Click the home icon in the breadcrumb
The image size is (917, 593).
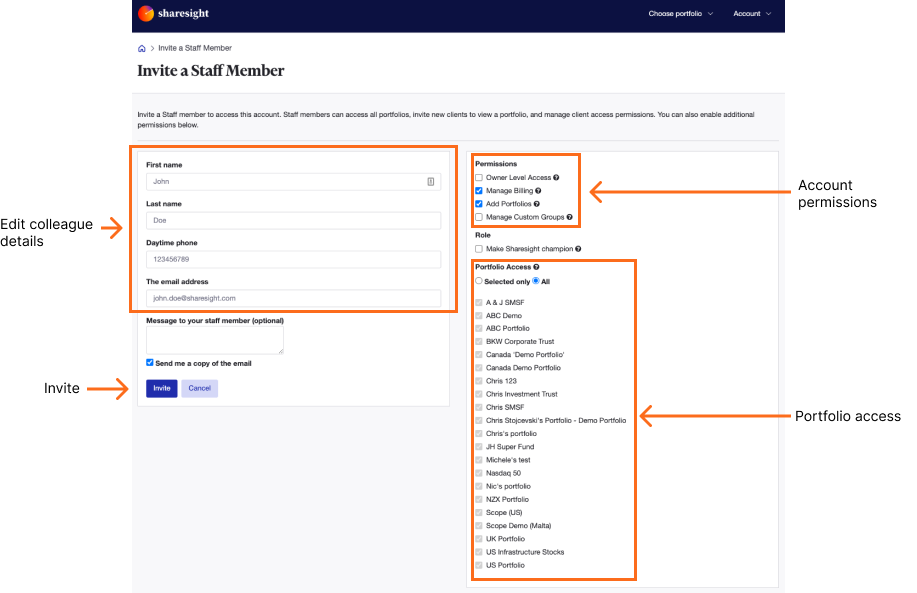(x=141, y=47)
